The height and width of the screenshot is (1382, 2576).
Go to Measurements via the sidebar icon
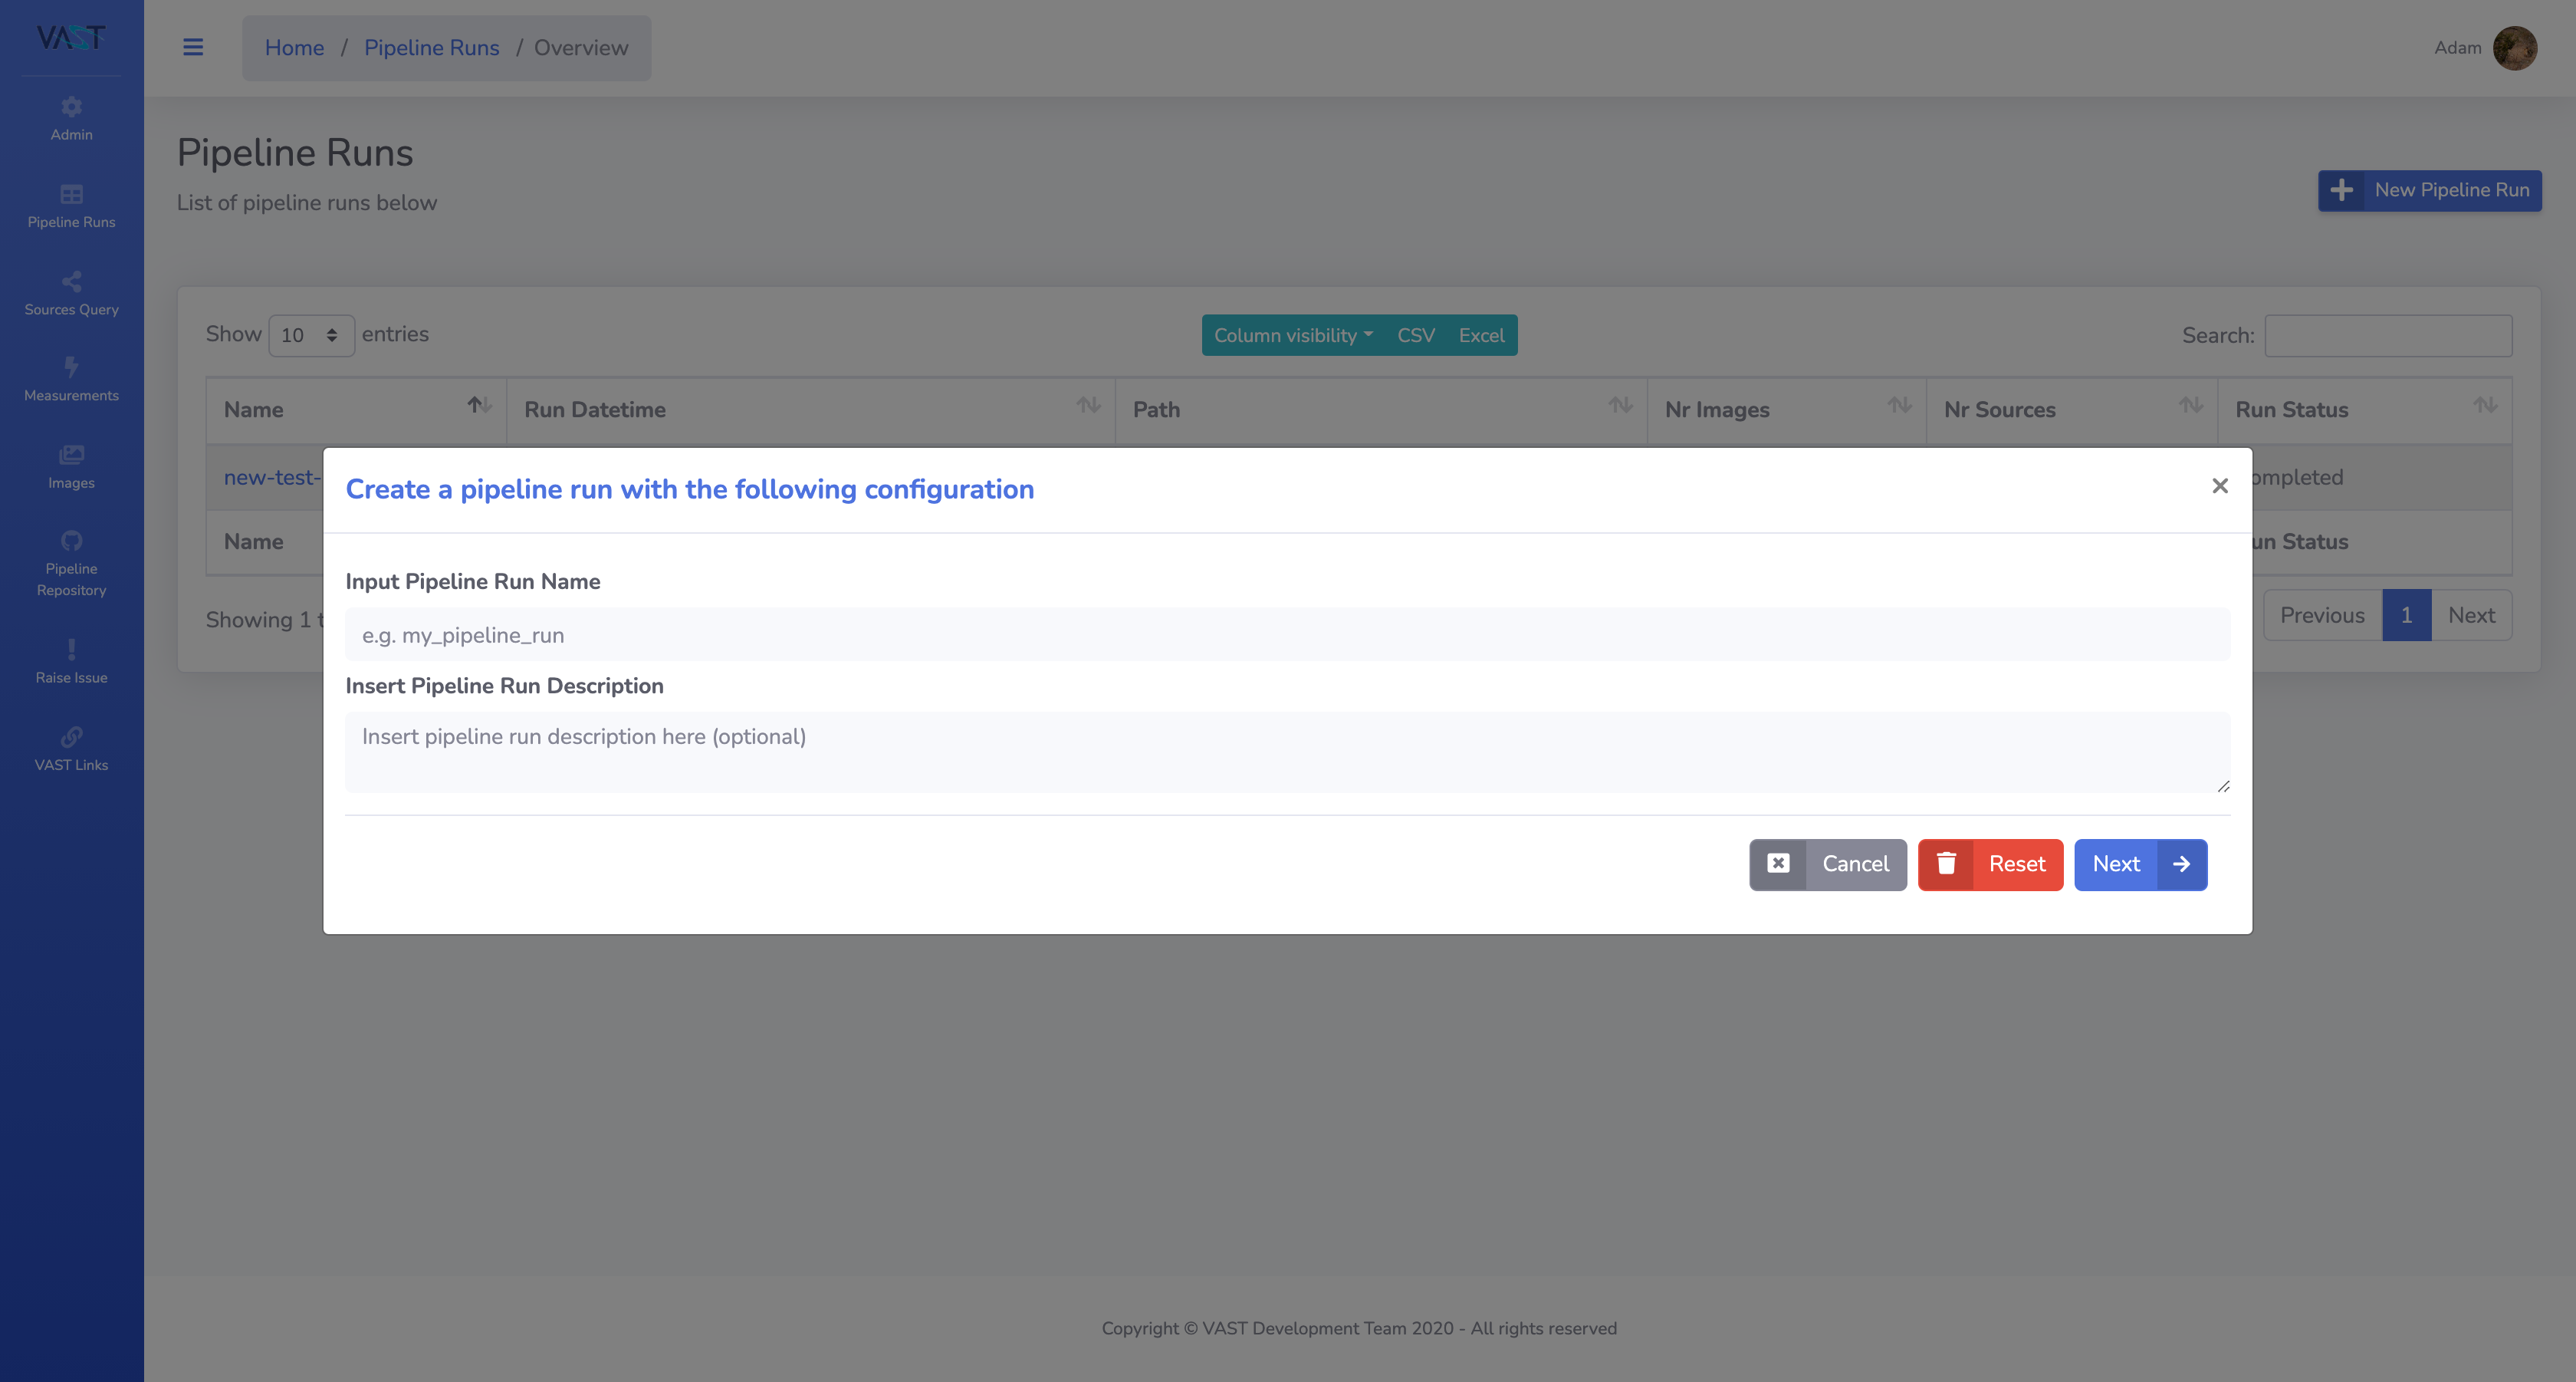(71, 379)
